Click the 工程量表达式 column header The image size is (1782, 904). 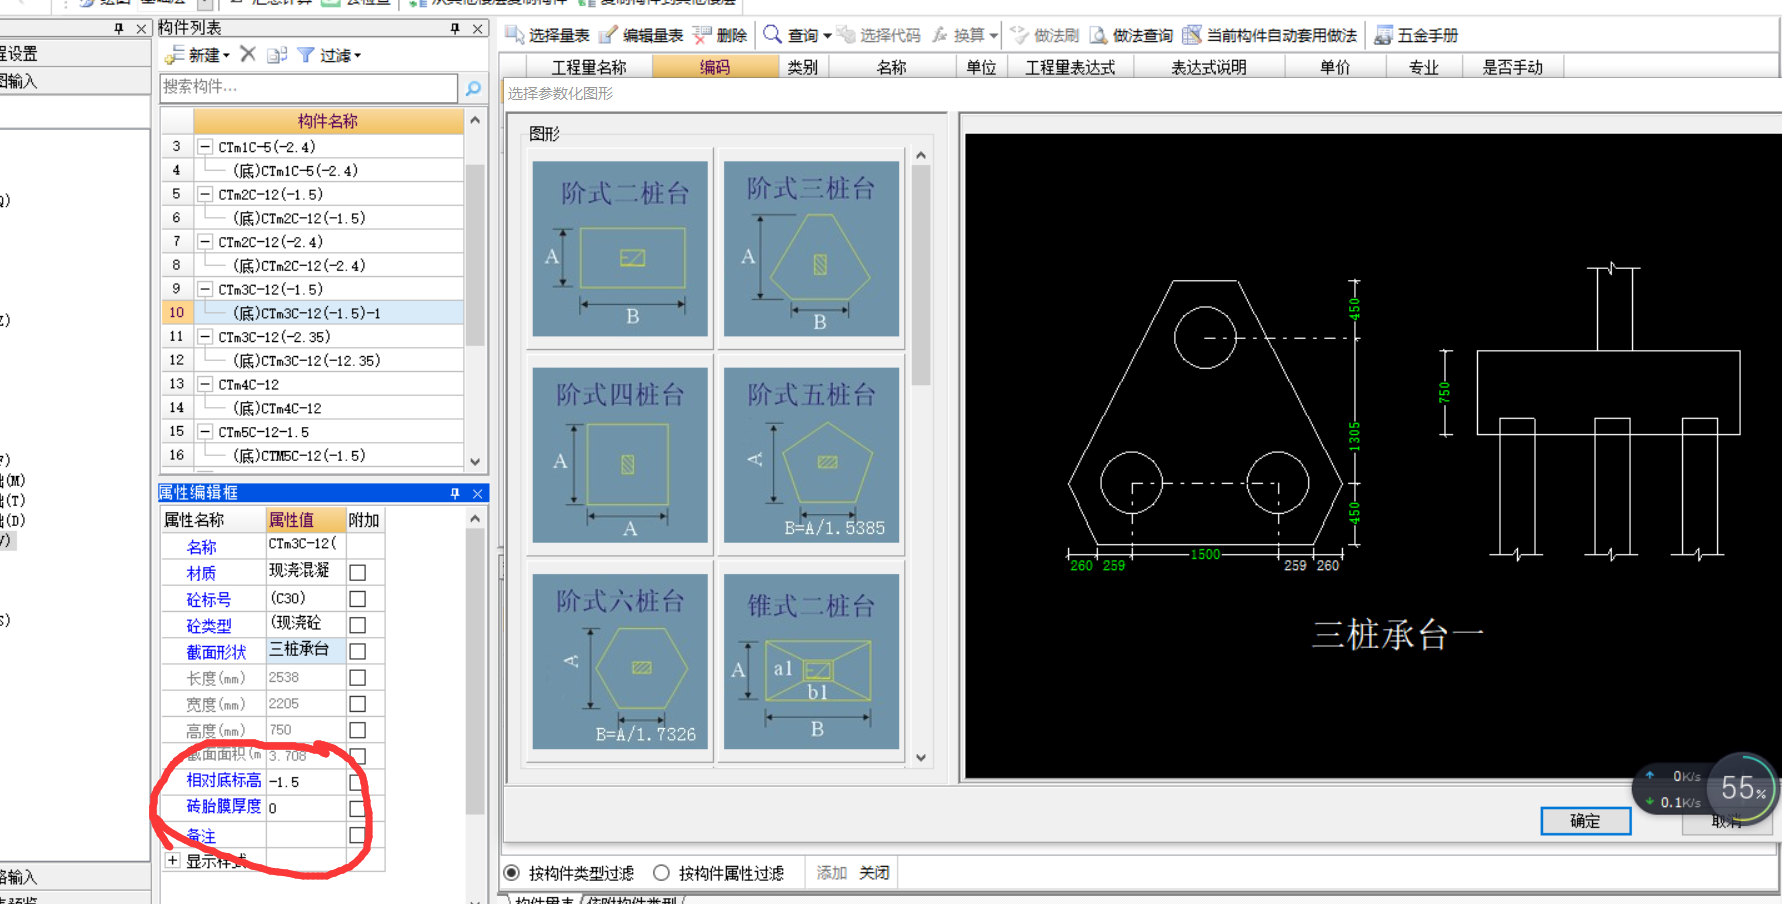click(x=1070, y=67)
